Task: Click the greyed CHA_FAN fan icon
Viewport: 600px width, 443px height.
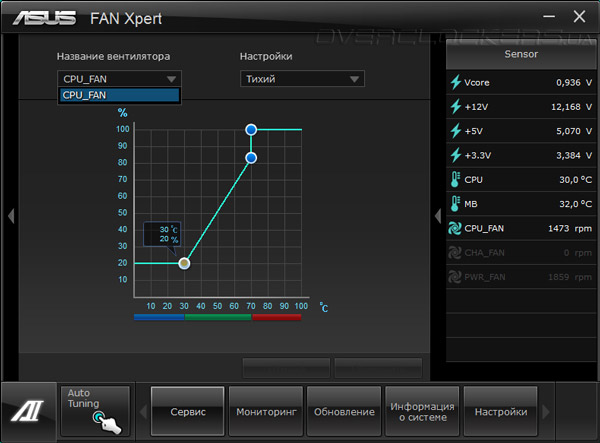Action: coord(455,252)
